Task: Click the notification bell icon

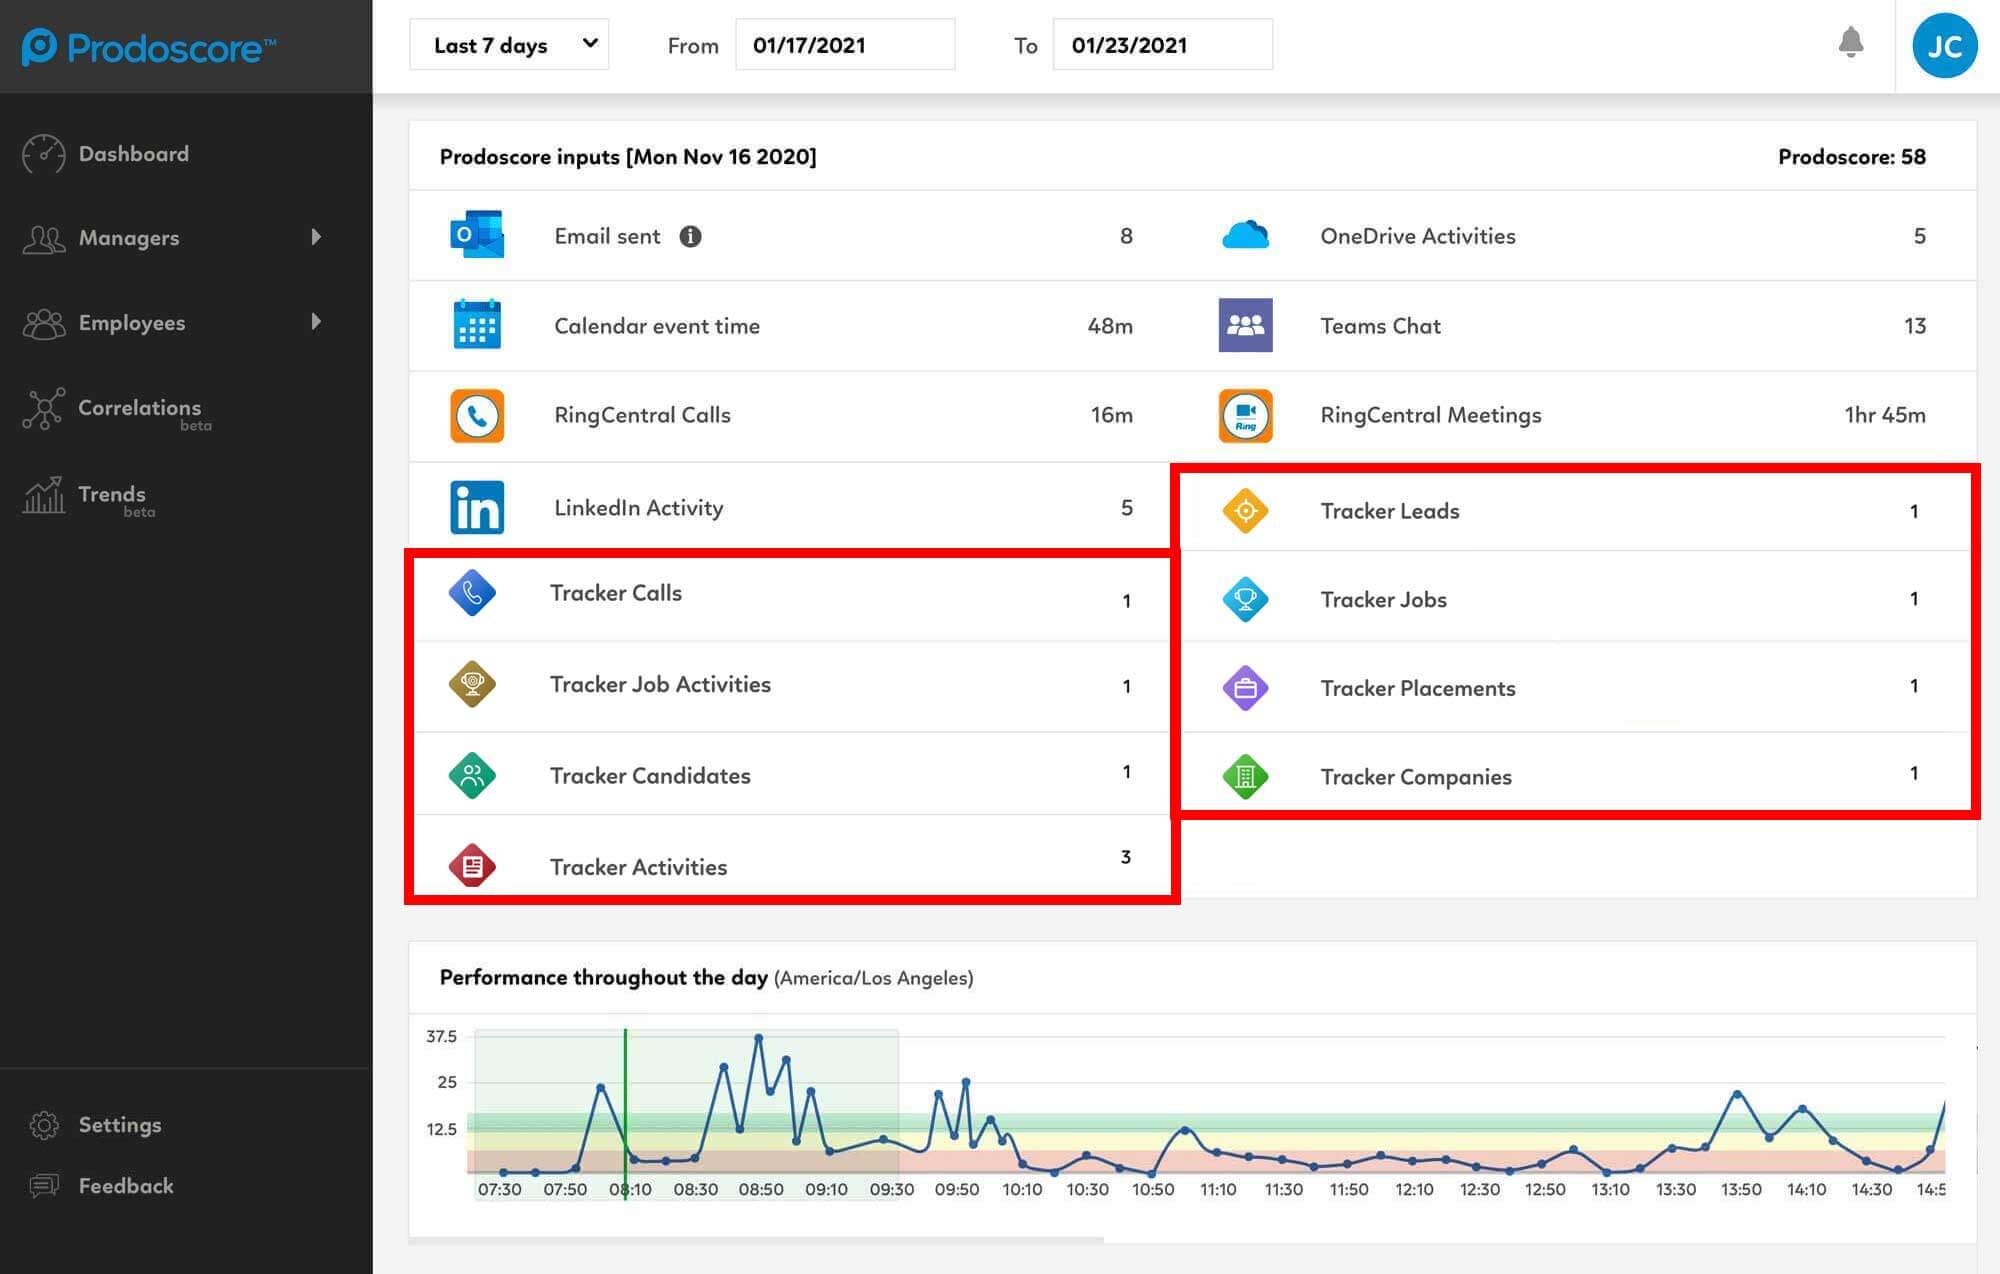Action: [1850, 43]
